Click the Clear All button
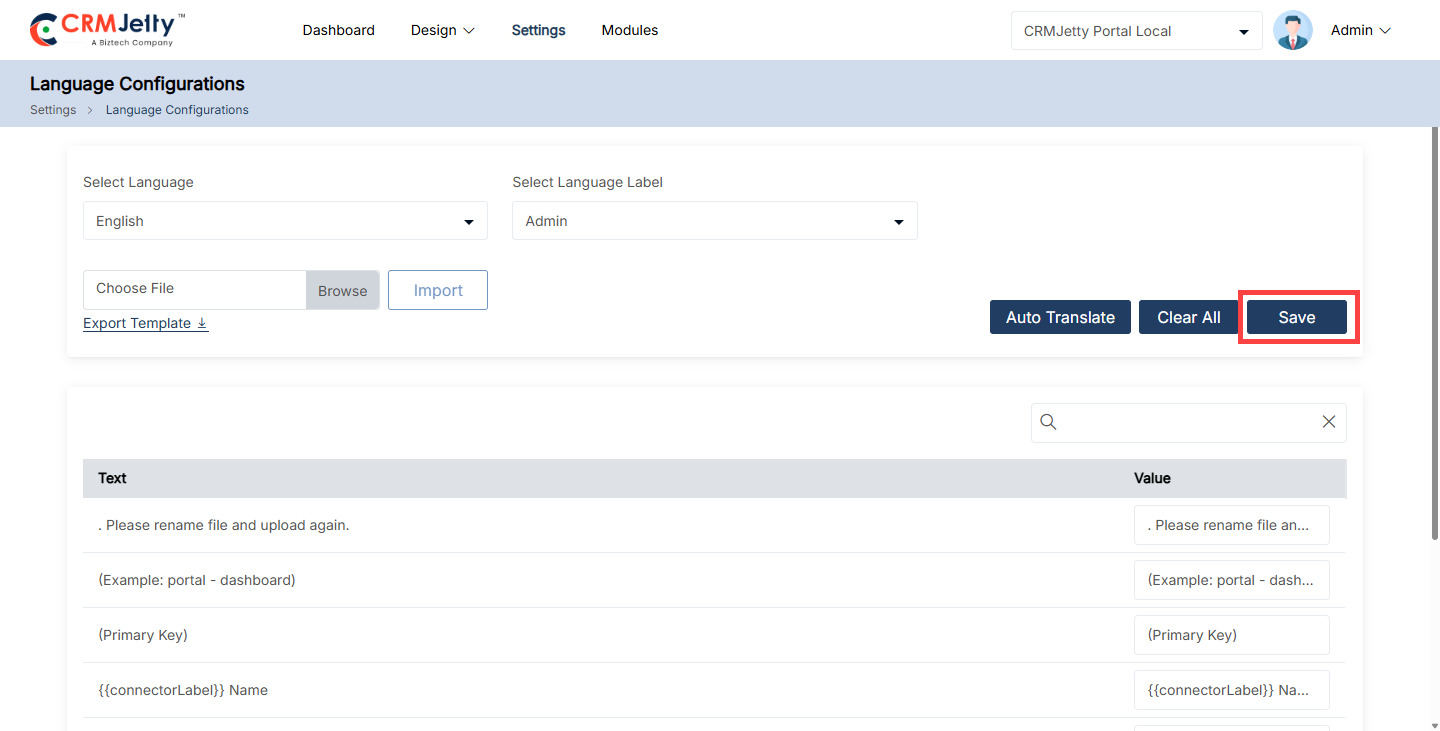The height and width of the screenshot is (731, 1440). (1189, 317)
